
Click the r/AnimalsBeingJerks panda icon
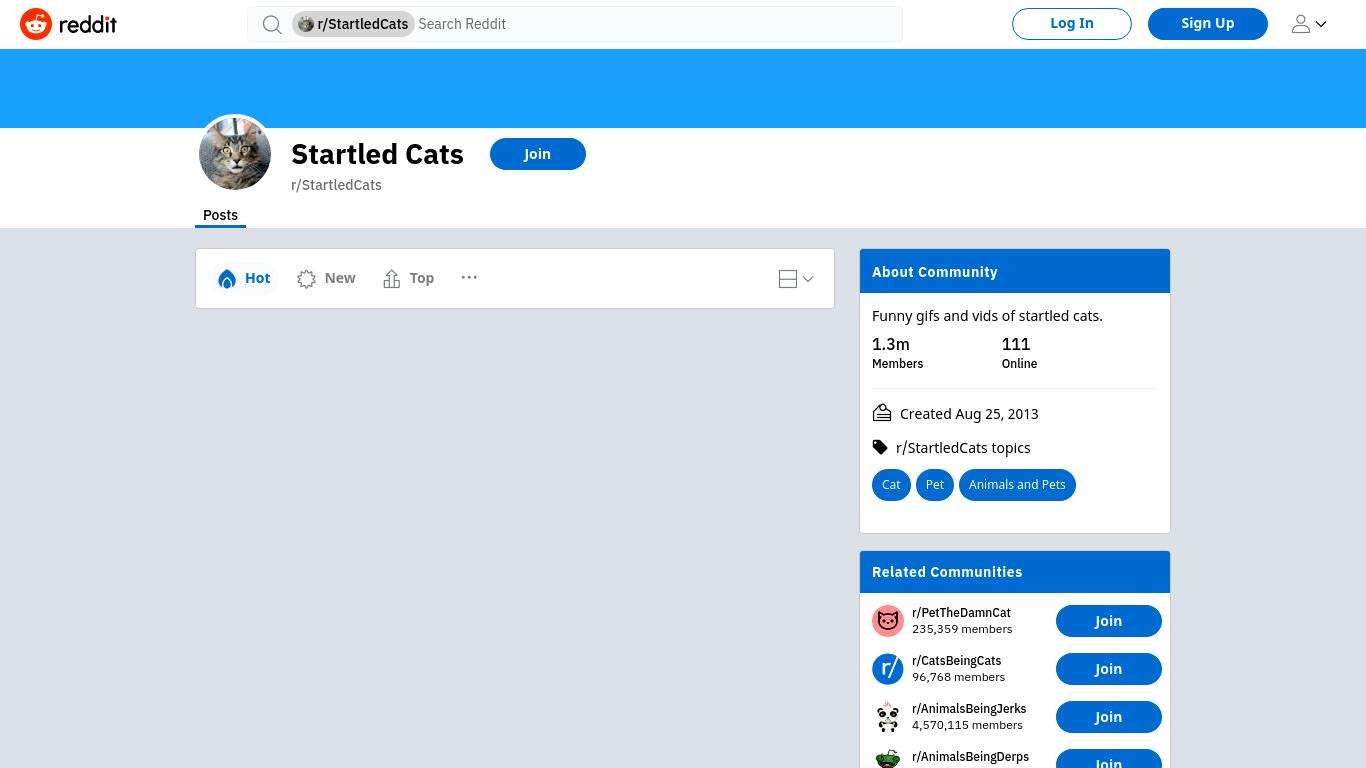[888, 717]
